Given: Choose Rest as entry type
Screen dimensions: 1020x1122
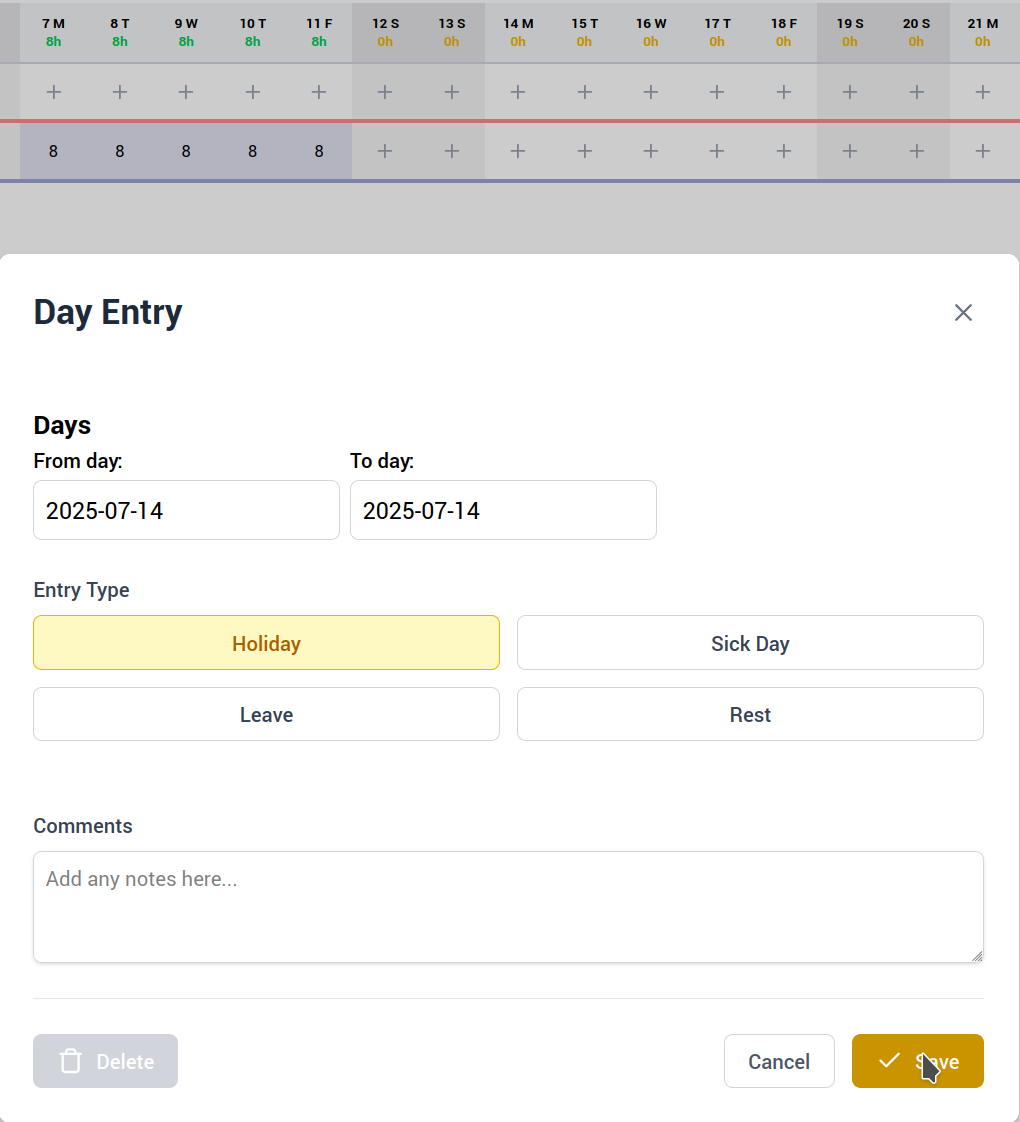Looking at the screenshot, I should 750,715.
